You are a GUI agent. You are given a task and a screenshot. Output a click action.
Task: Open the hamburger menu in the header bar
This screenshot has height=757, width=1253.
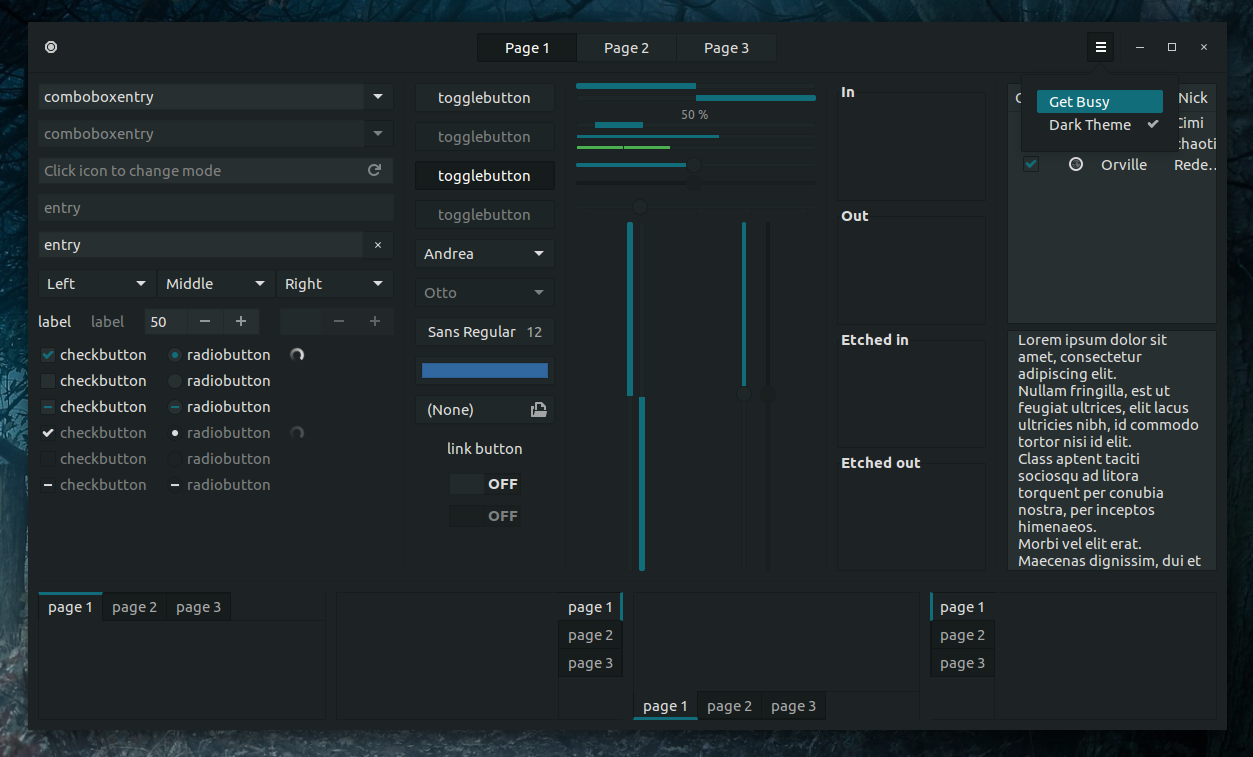(1100, 47)
